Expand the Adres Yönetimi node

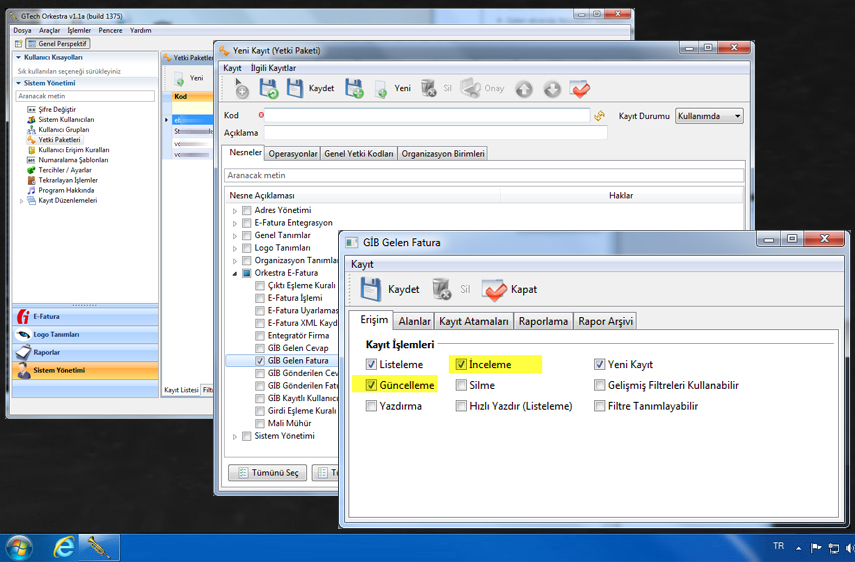click(235, 211)
